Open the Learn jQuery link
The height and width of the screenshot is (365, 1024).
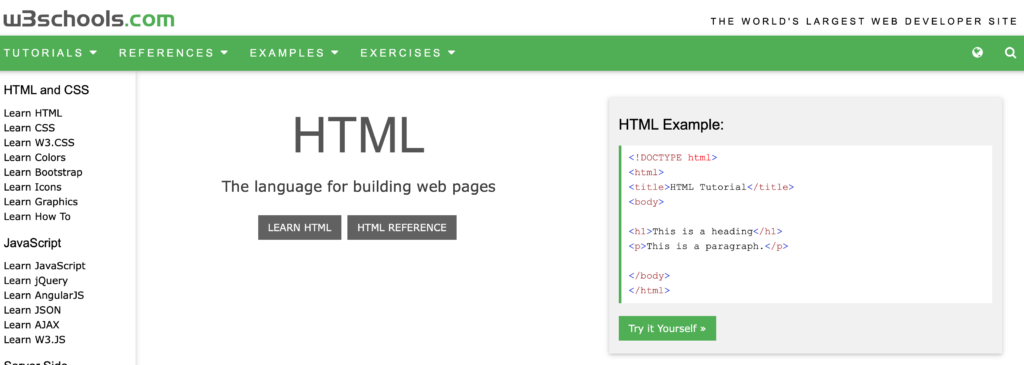(x=35, y=281)
